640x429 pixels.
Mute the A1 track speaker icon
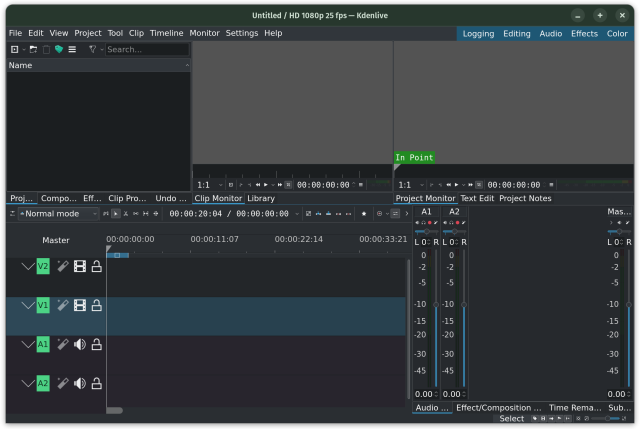80,344
